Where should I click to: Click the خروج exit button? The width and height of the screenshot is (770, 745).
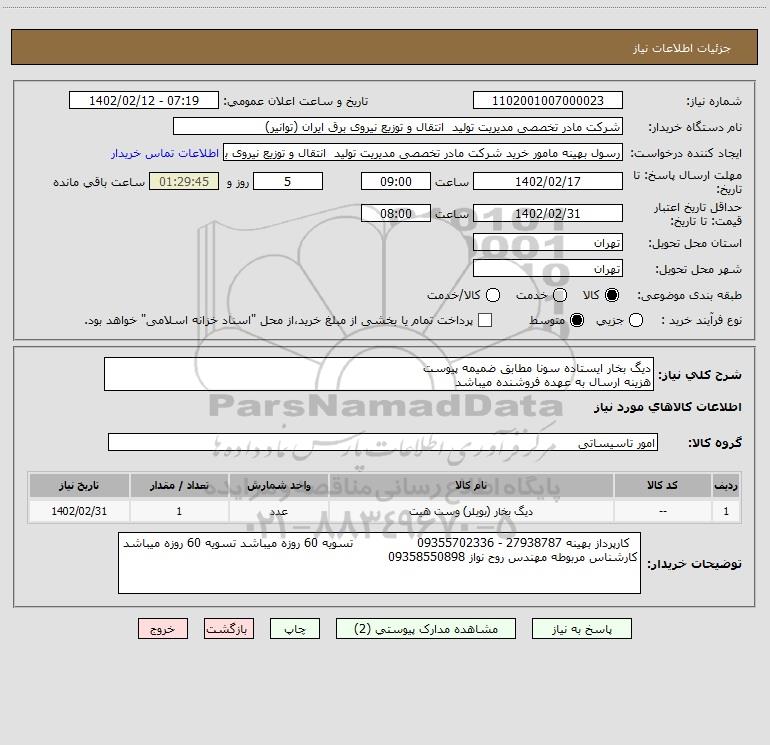[x=163, y=629]
